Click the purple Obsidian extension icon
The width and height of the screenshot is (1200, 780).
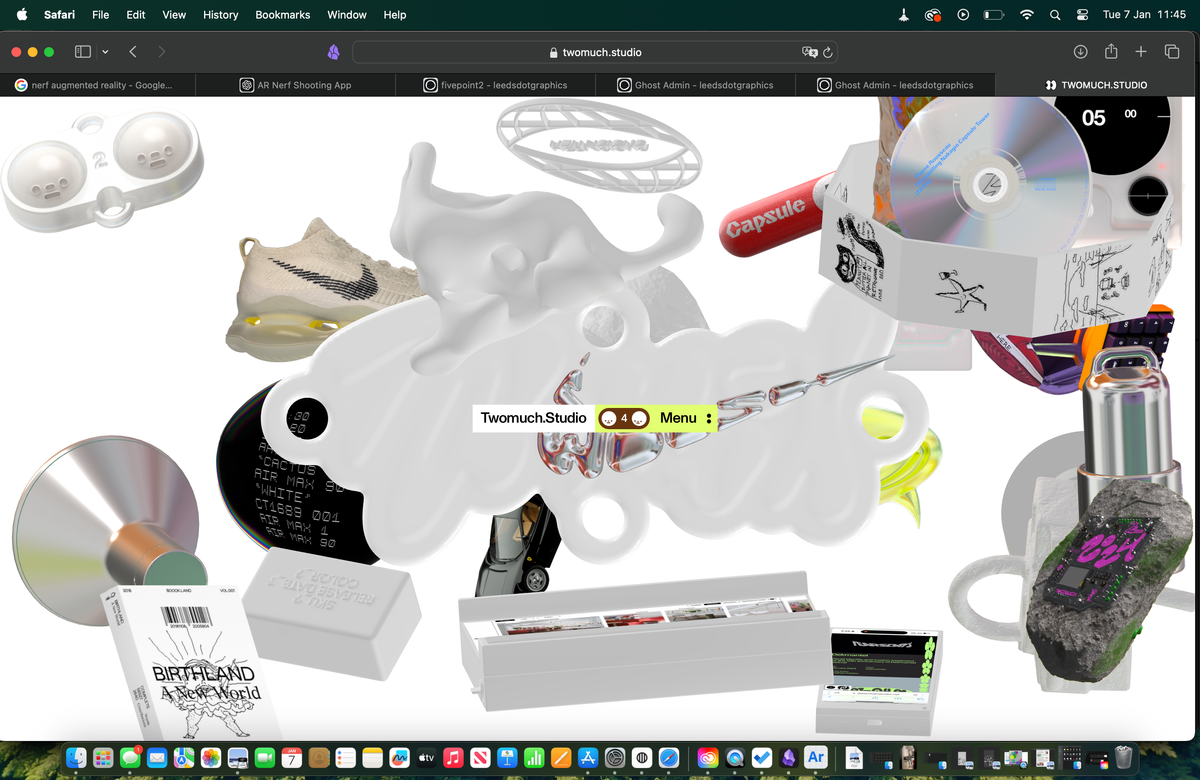click(334, 52)
